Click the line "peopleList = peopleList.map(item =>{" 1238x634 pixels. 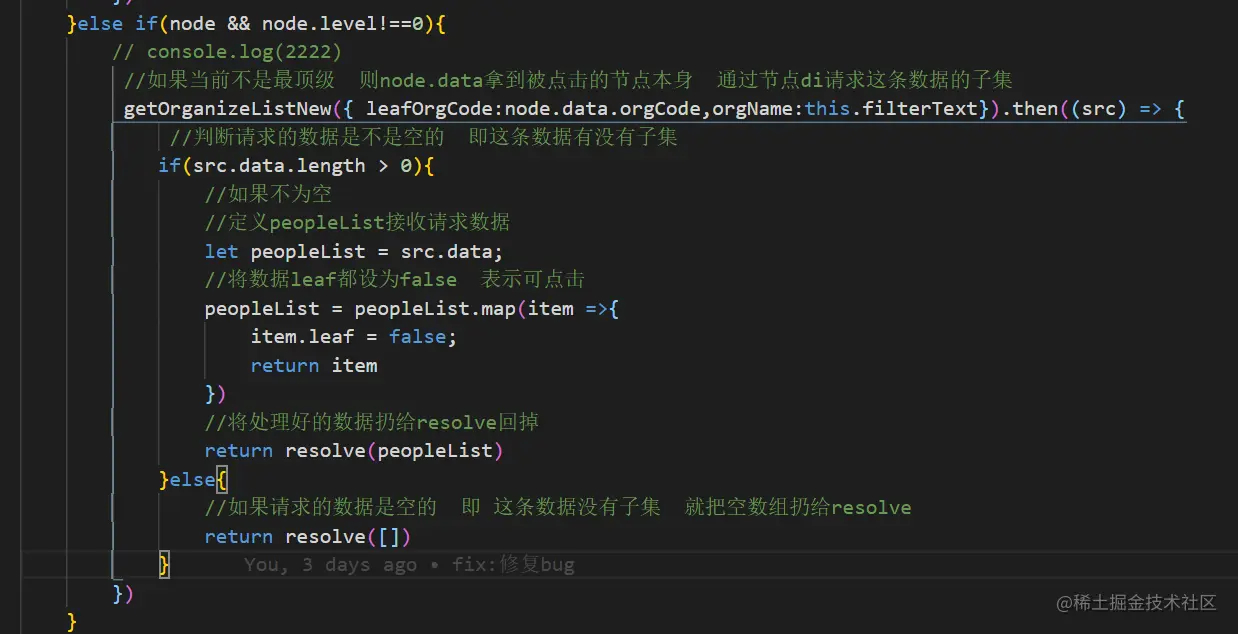[x=412, y=308]
